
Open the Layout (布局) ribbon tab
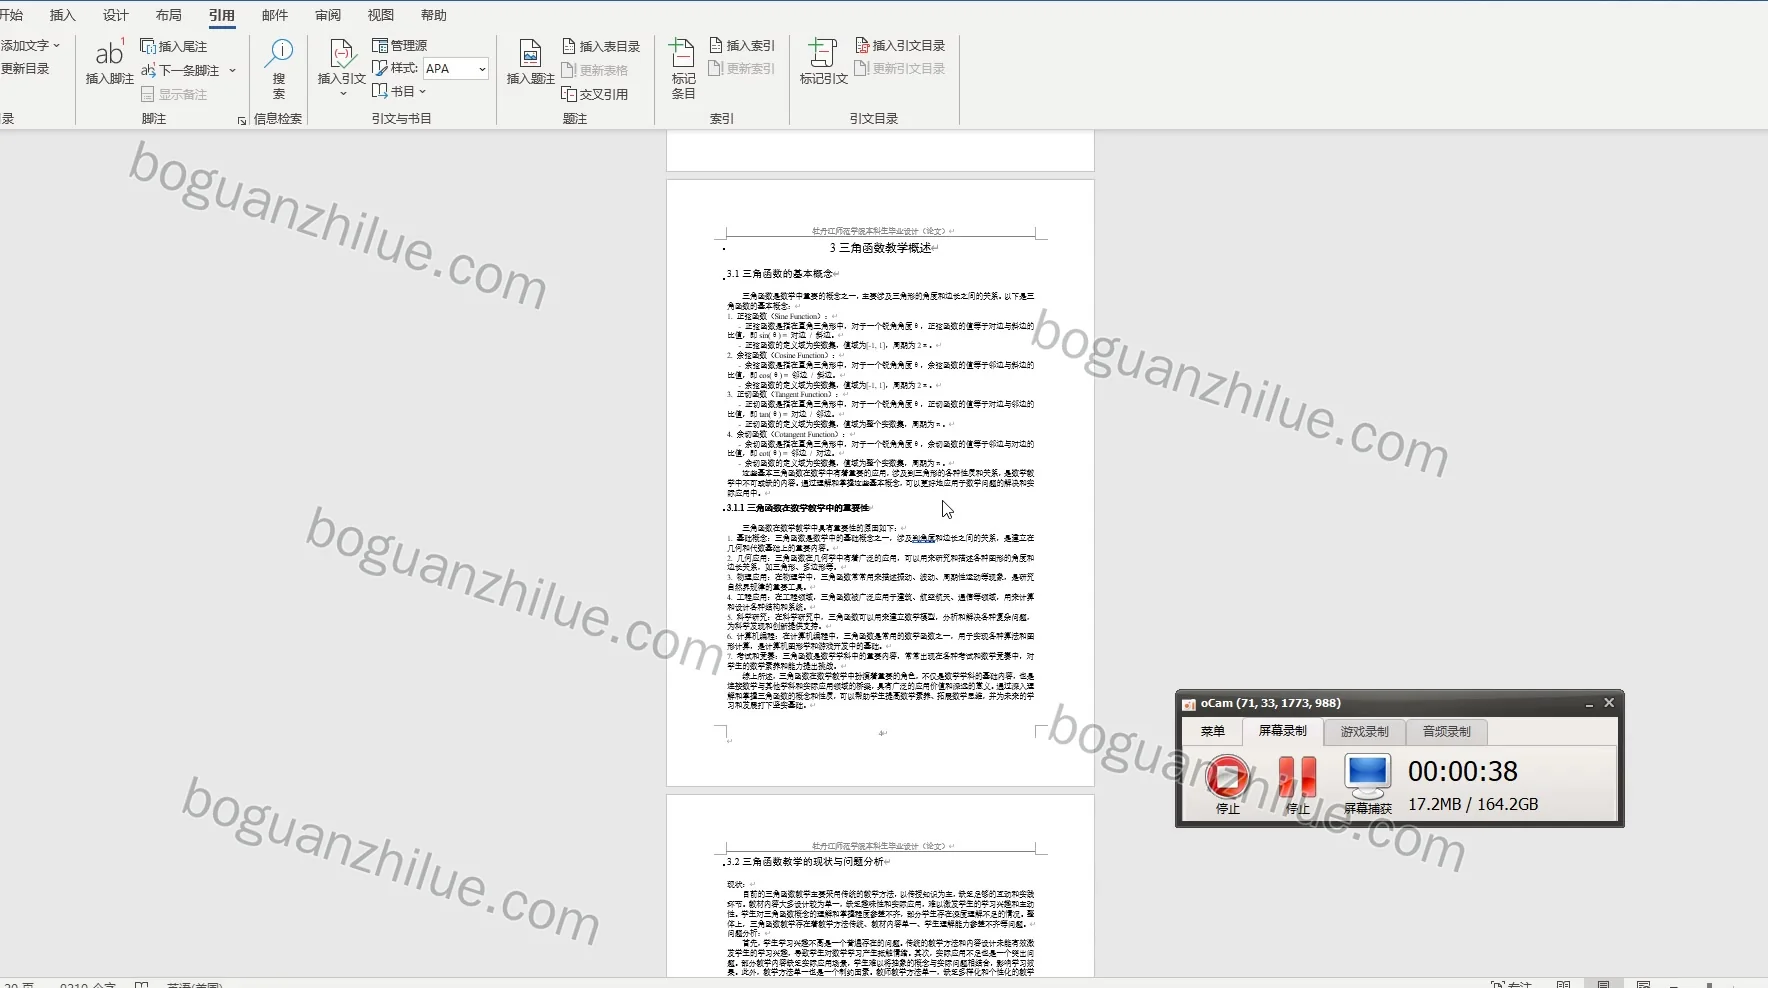(x=169, y=15)
